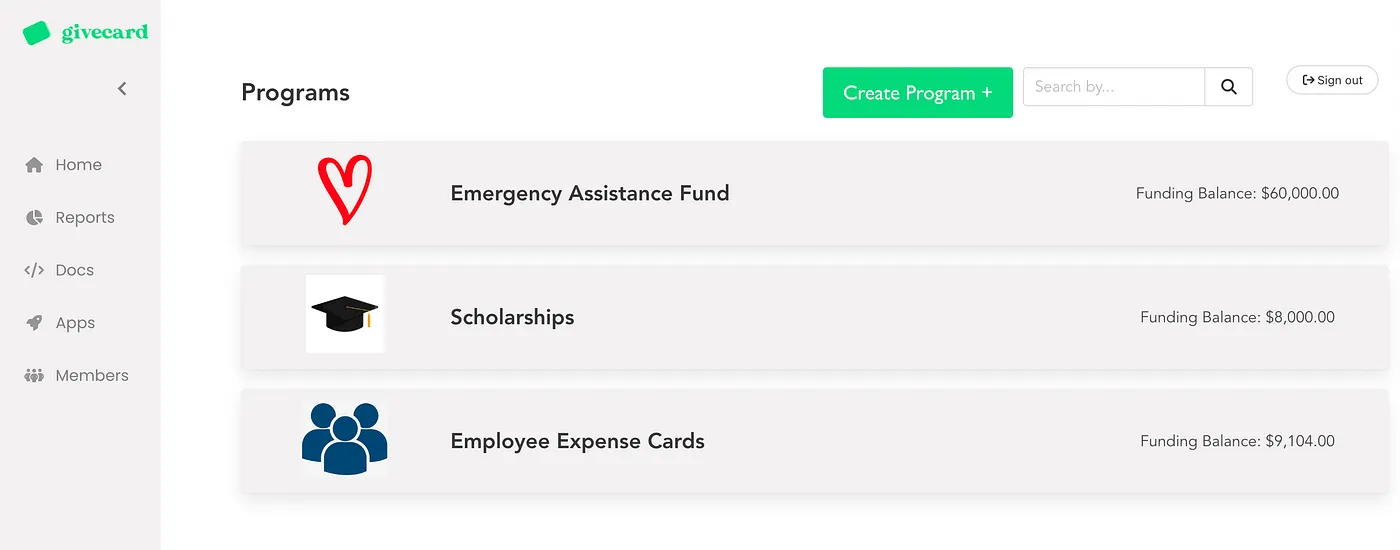The width and height of the screenshot is (1400, 550).
Task: Click the Members people icon
Action: click(34, 376)
